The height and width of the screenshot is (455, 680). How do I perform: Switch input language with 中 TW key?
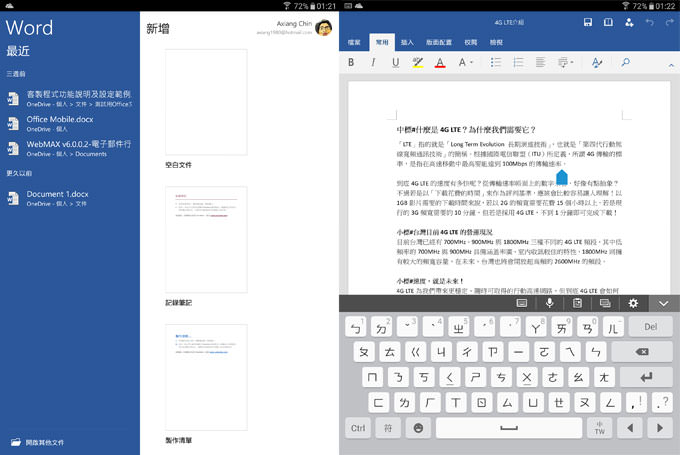pos(599,428)
